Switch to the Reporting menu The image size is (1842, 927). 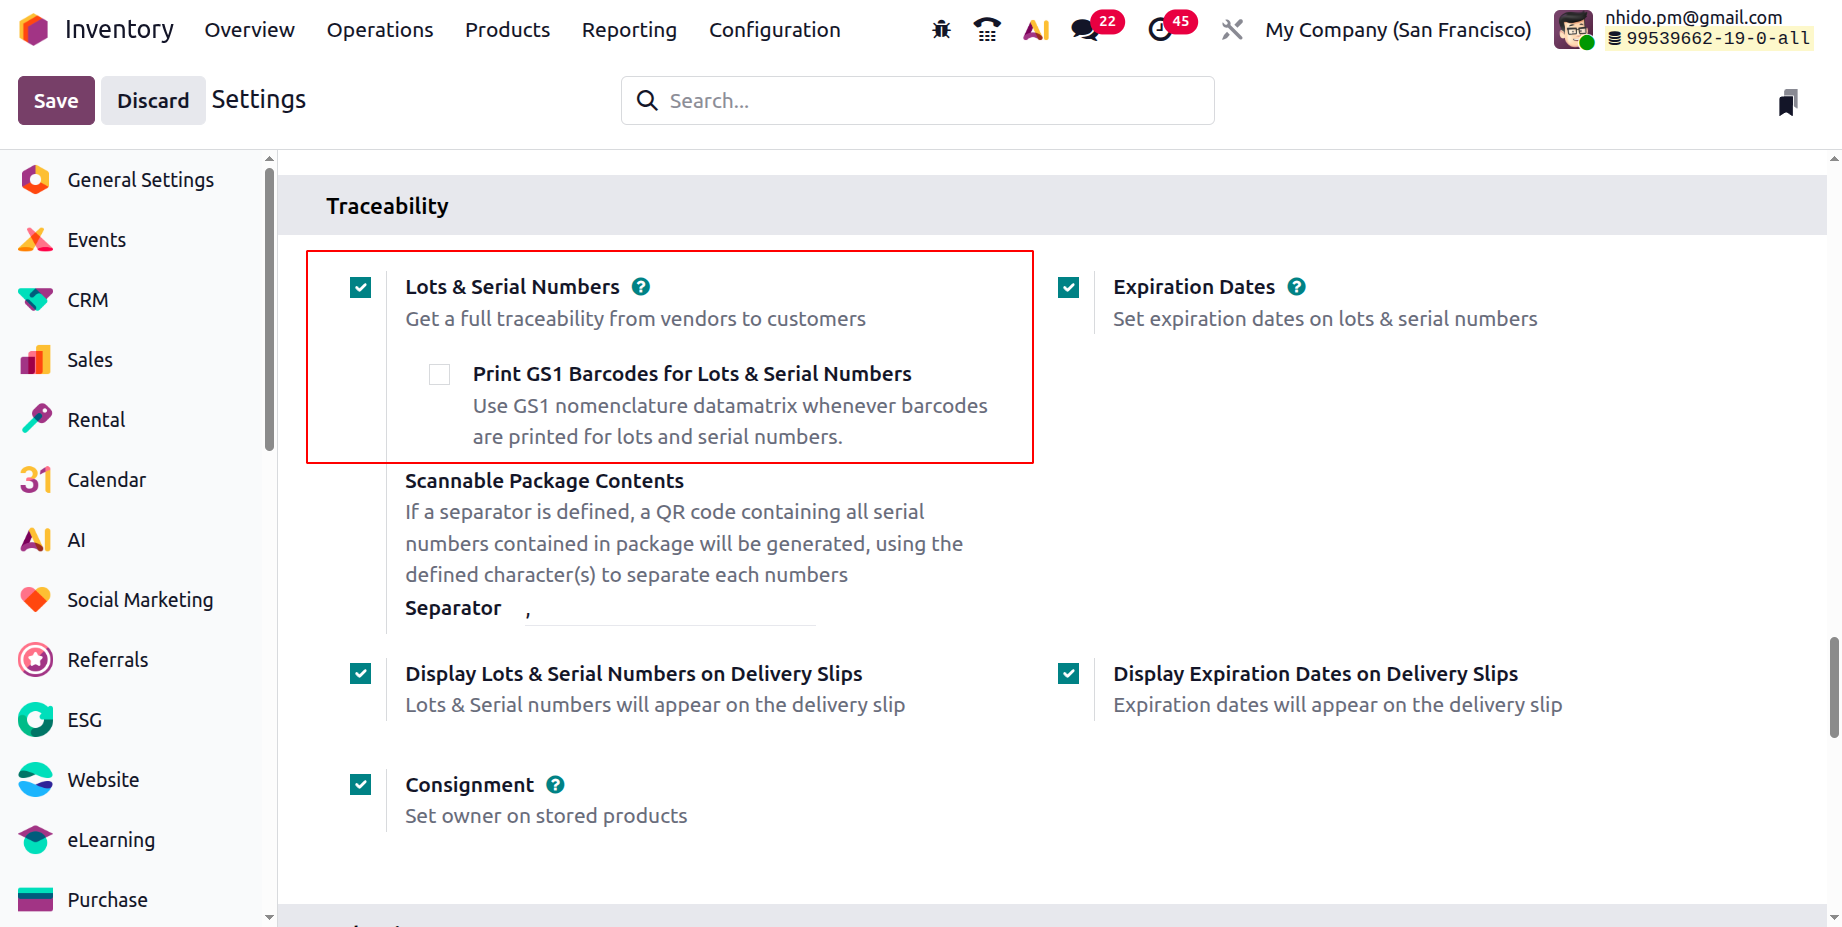pos(629,29)
